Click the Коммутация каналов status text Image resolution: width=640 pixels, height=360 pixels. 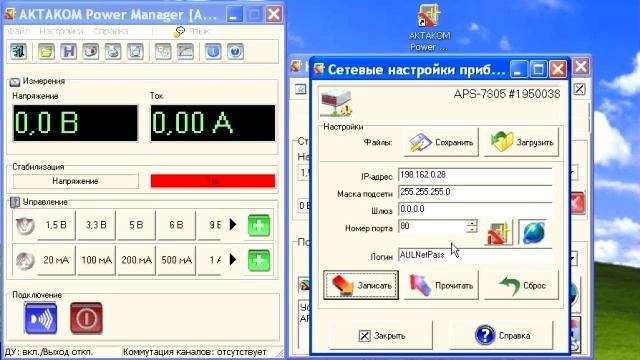pyautogui.click(x=194, y=352)
